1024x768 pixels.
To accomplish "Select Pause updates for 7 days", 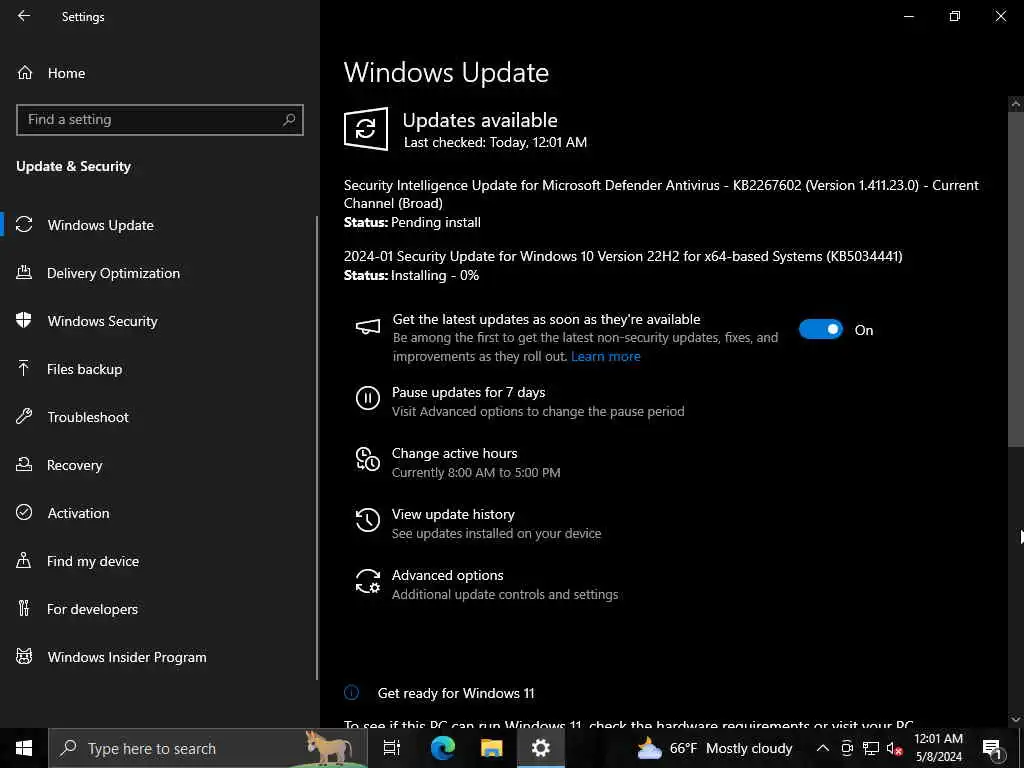I will coord(468,392).
